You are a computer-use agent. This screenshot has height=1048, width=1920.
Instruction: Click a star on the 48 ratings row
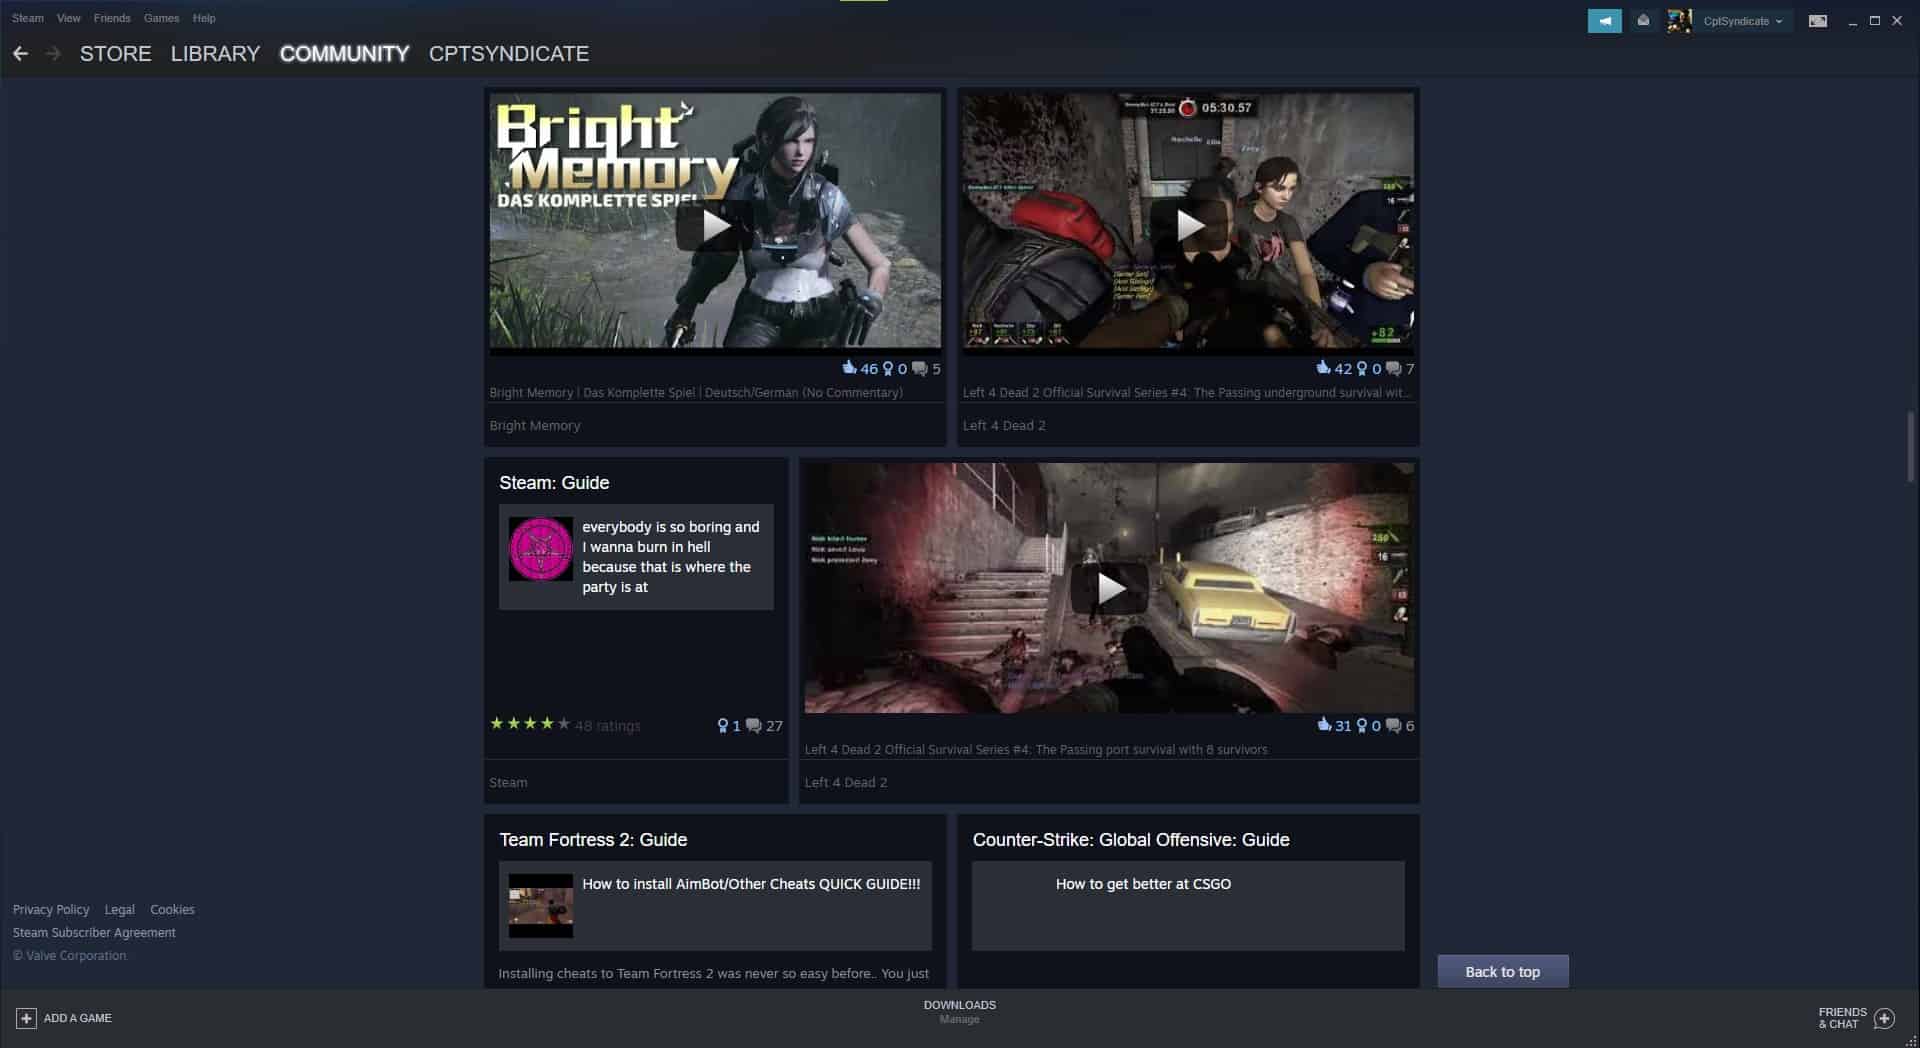coord(530,723)
